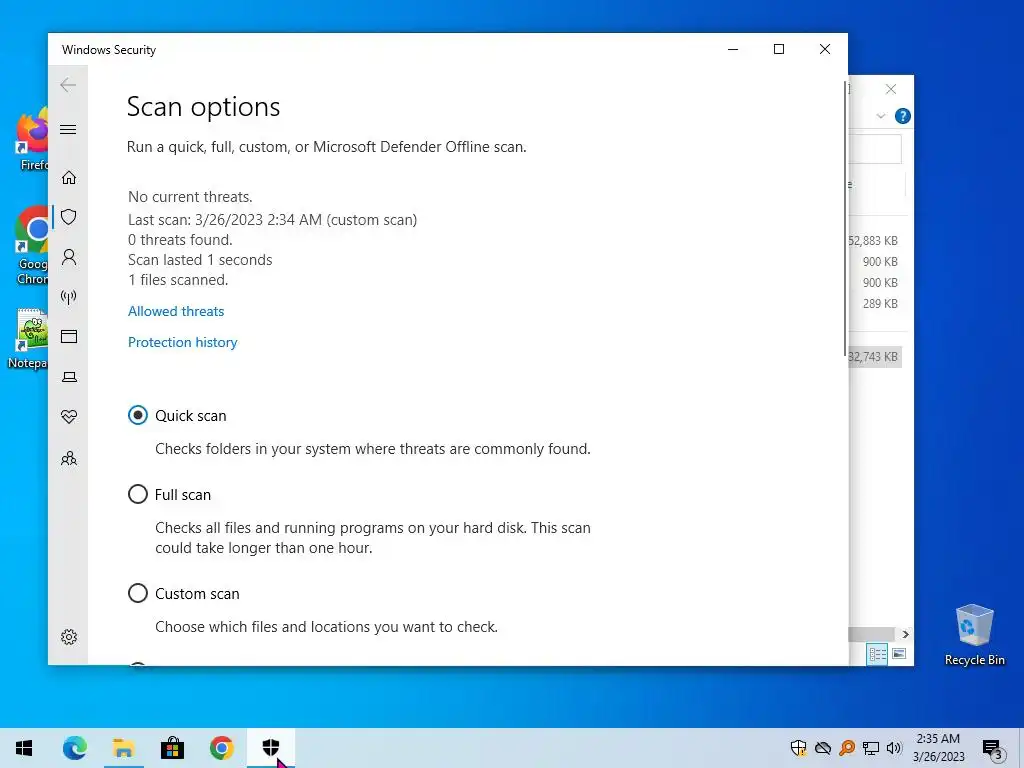The height and width of the screenshot is (768, 1024).
Task: Open Microsoft Store from the taskbar
Action: click(172, 748)
